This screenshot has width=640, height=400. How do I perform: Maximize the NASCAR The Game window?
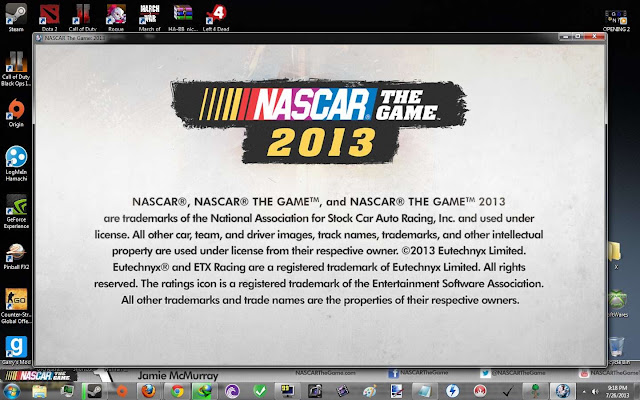click(x=578, y=37)
